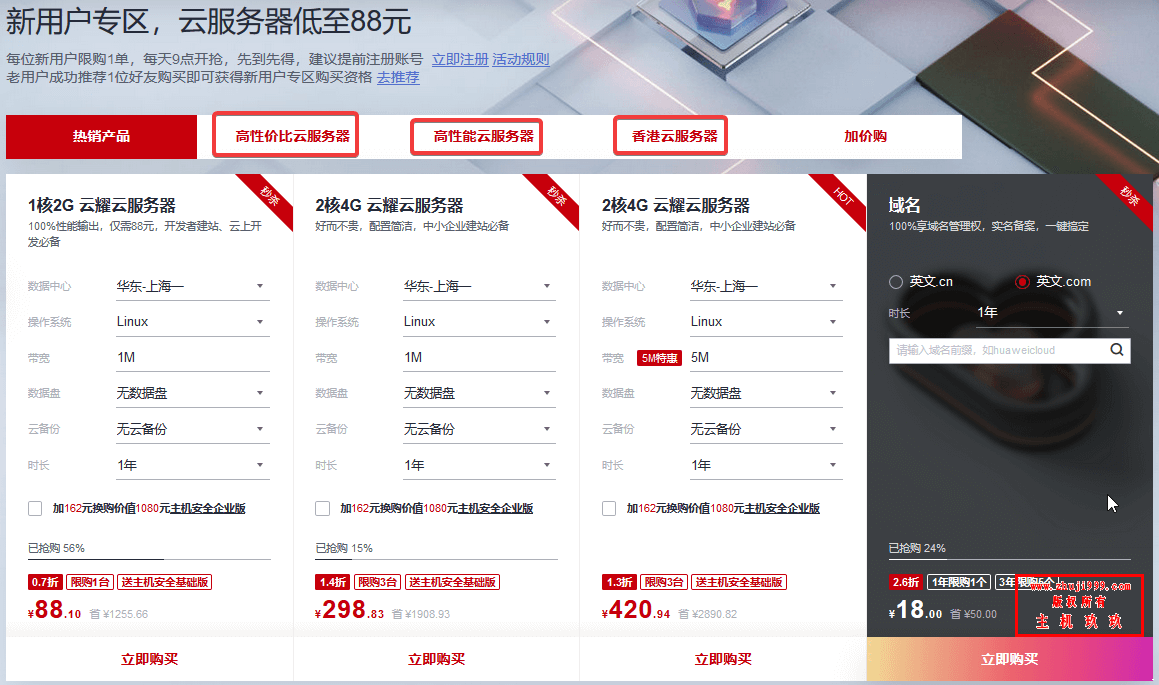Click the domain name prefix input field
The image size is (1159, 685).
(995, 350)
